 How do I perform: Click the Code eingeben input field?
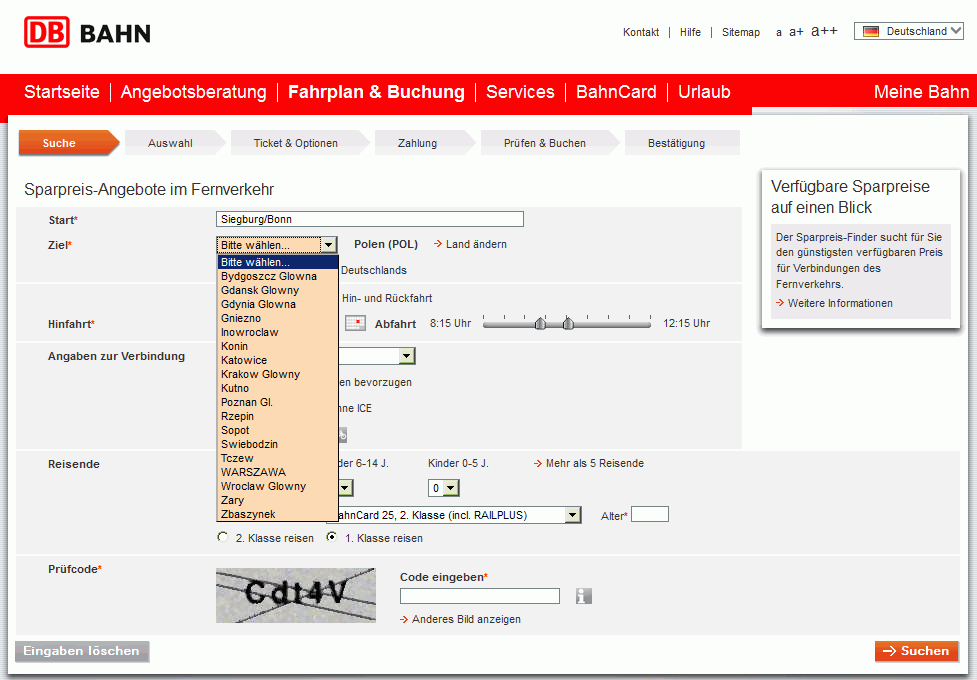pos(480,596)
